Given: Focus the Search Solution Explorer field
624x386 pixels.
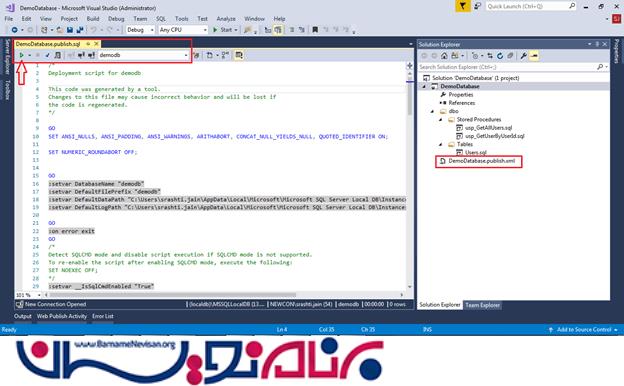Looking at the screenshot, I should [513, 67].
